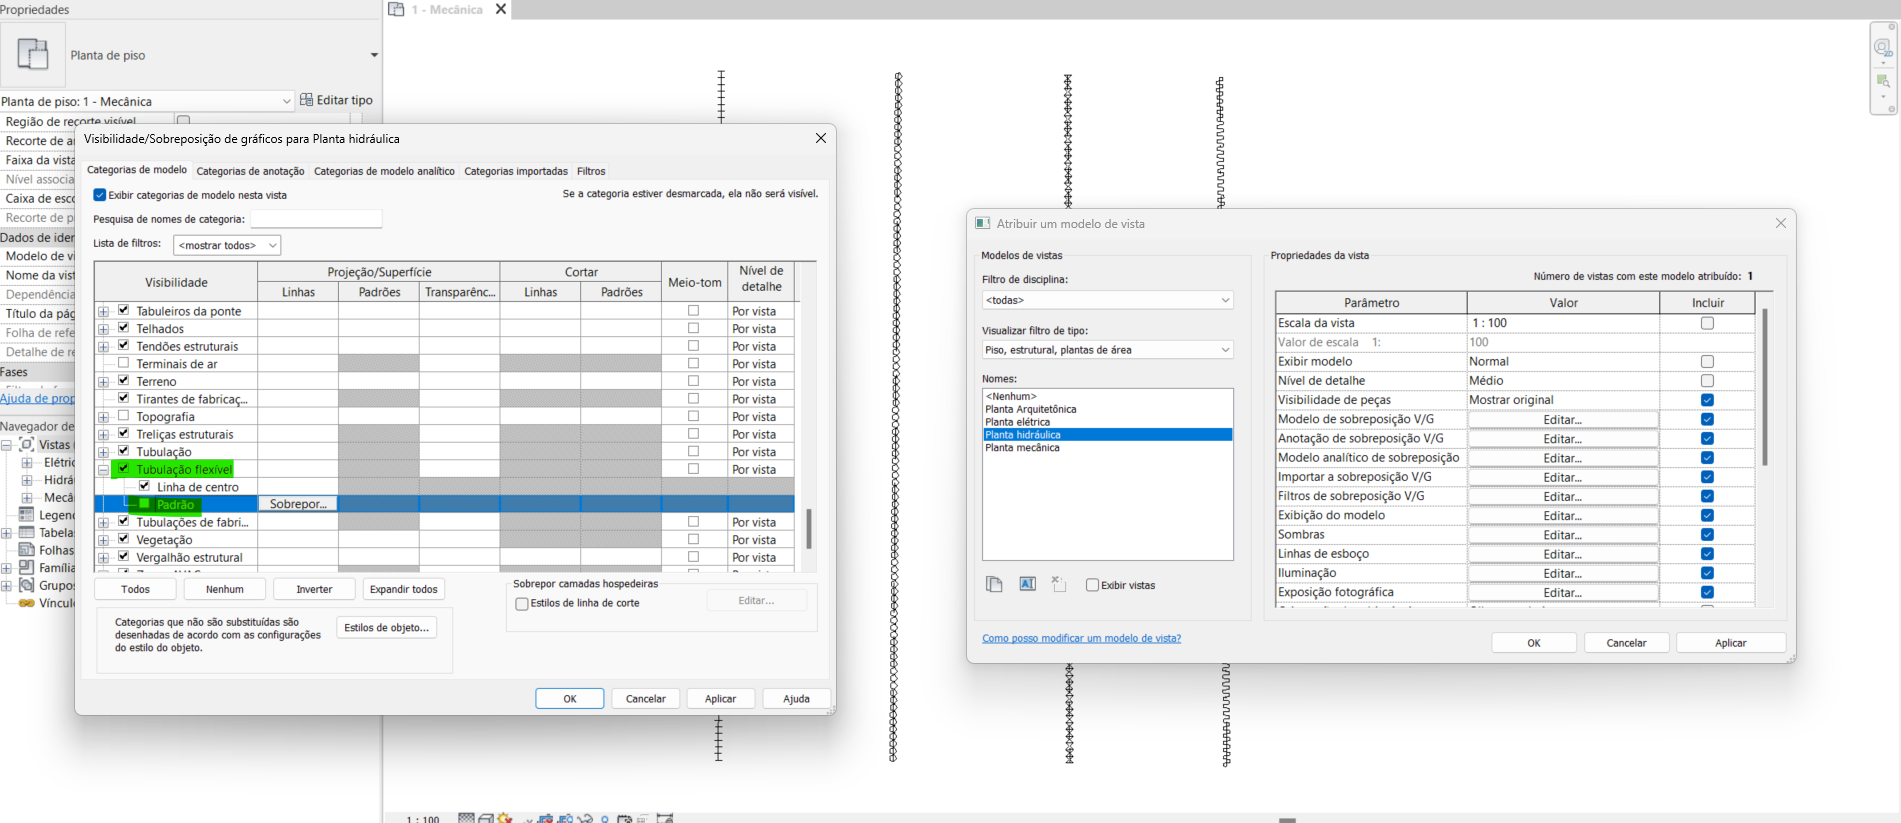Click the Visual Style cube icon in status bar

point(486,818)
